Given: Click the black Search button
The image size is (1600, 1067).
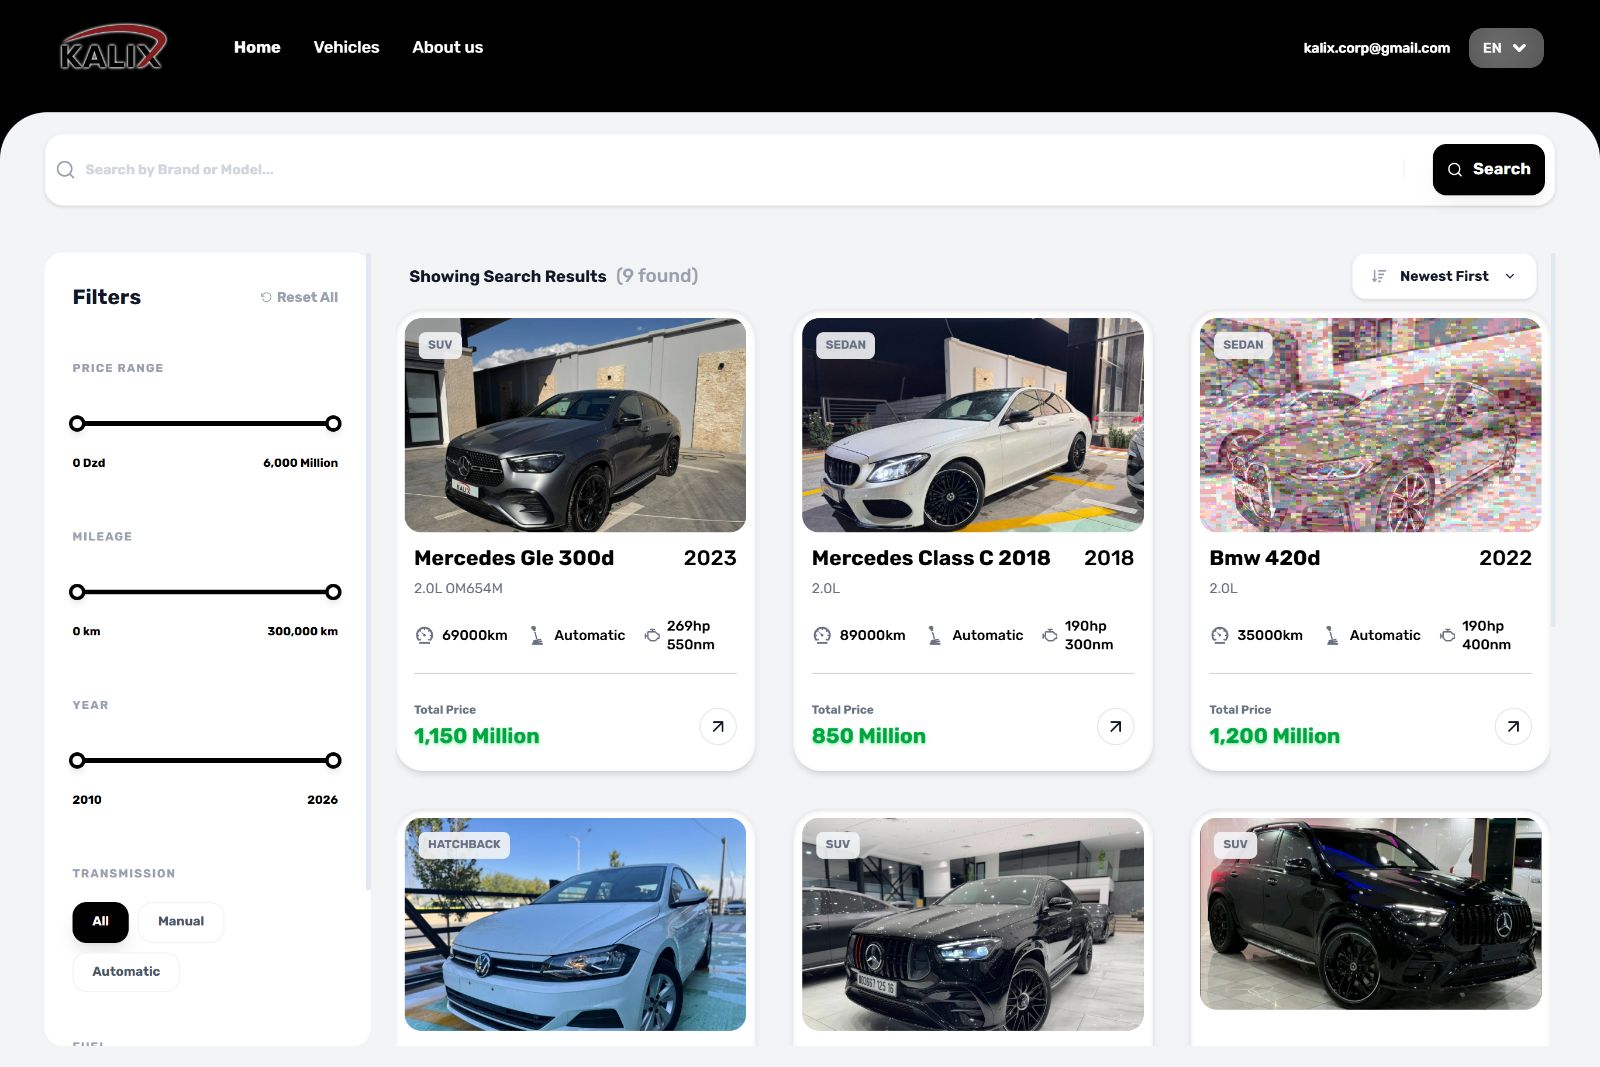Looking at the screenshot, I should click(1488, 170).
